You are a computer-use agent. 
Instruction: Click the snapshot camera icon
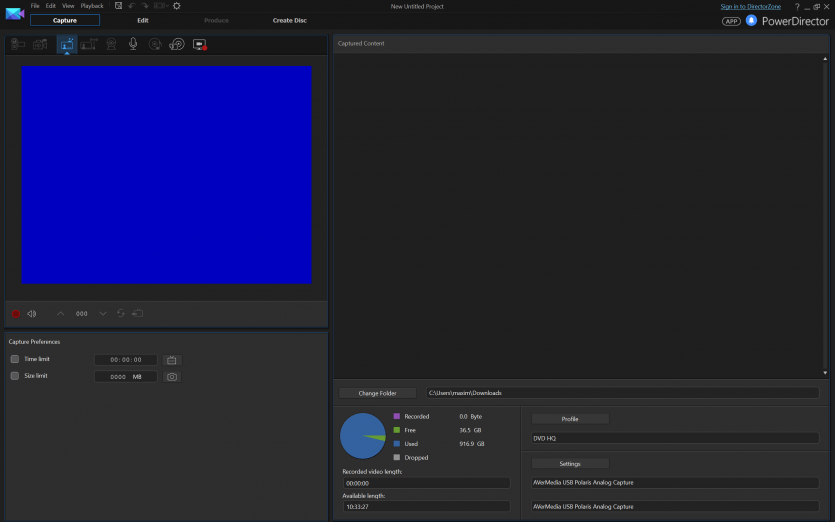(172, 377)
